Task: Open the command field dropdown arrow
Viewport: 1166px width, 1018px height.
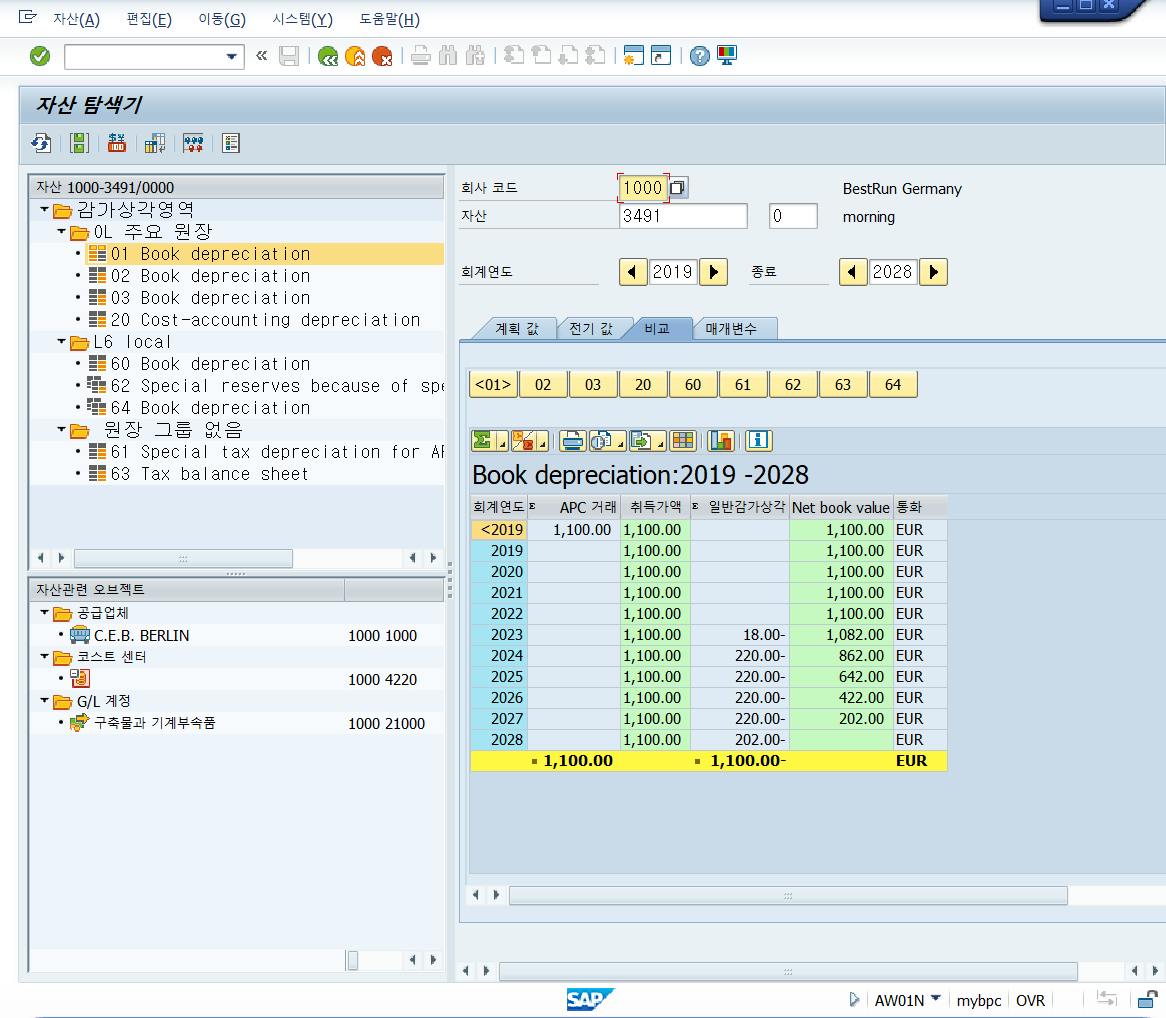Action: 232,57
